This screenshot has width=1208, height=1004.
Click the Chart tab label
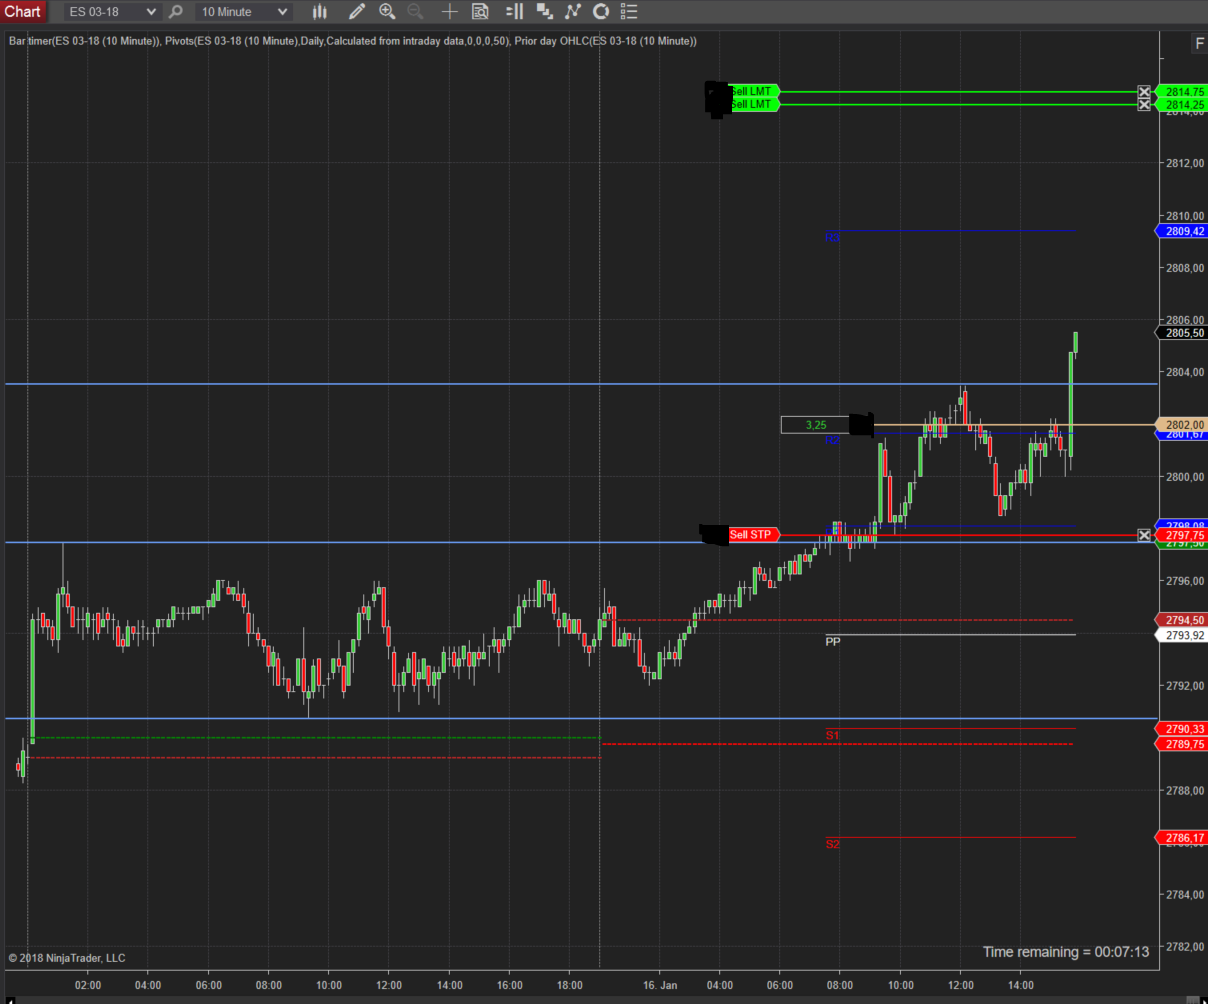pos(22,12)
